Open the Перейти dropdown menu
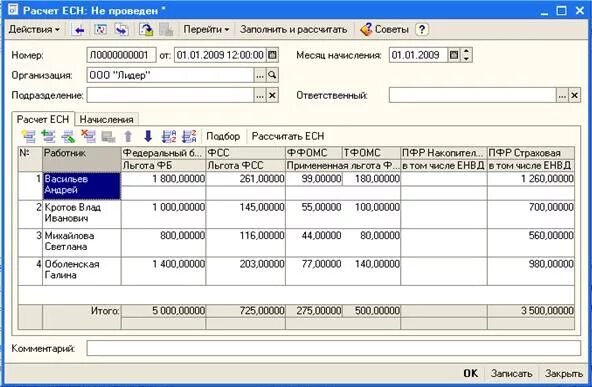This screenshot has width=592, height=387. click(206, 29)
